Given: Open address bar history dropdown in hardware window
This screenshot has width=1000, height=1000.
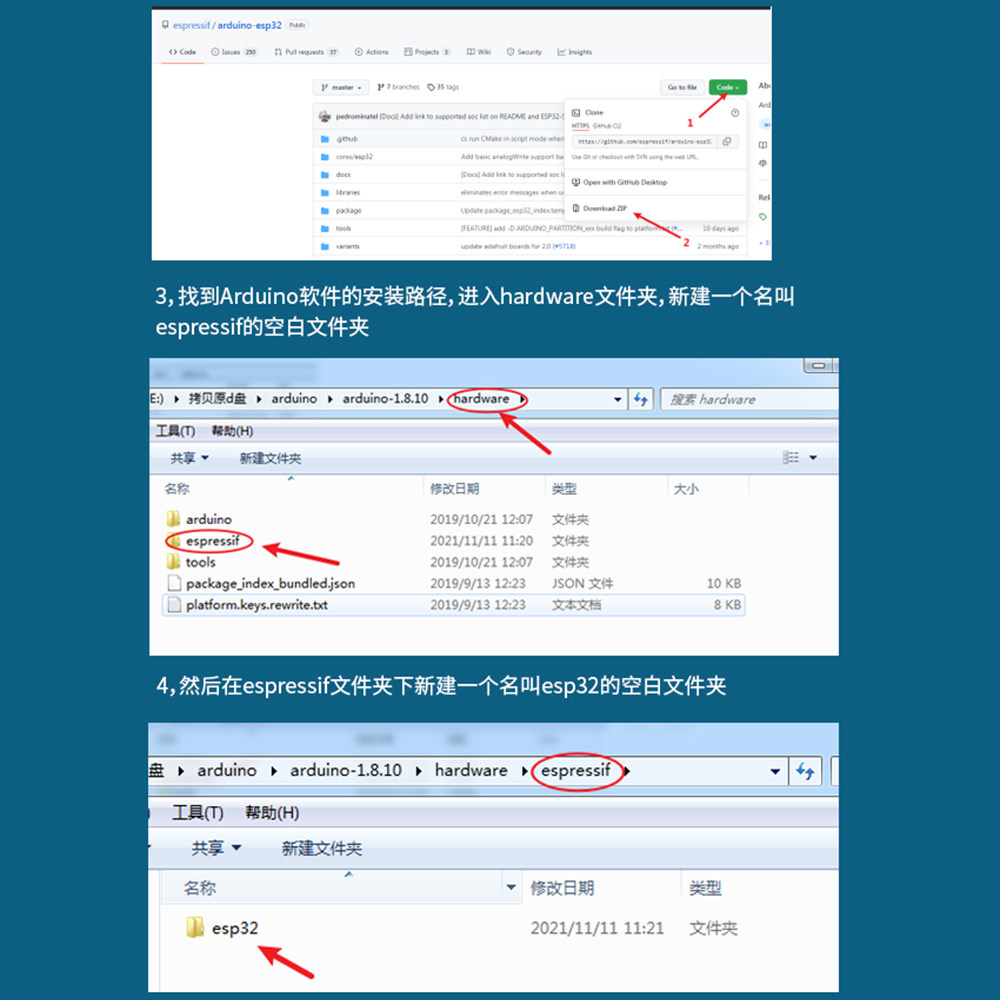Looking at the screenshot, I should click(617, 400).
